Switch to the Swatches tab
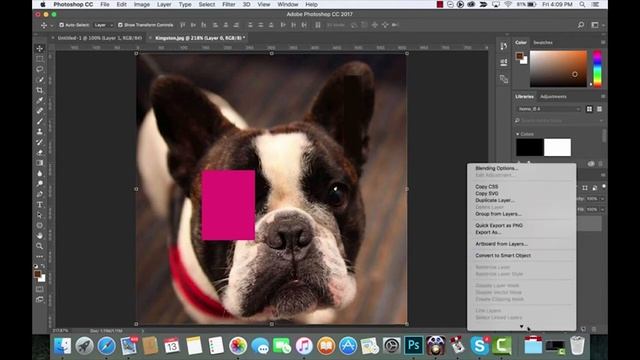 (x=543, y=42)
